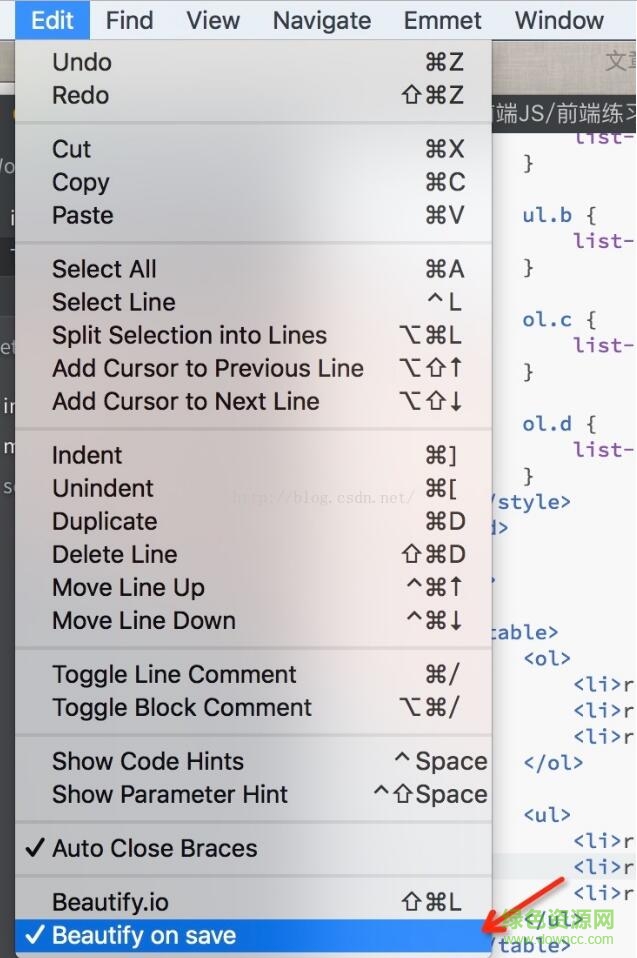Select Show Code Hints entry
The image size is (637, 958).
coord(148,761)
